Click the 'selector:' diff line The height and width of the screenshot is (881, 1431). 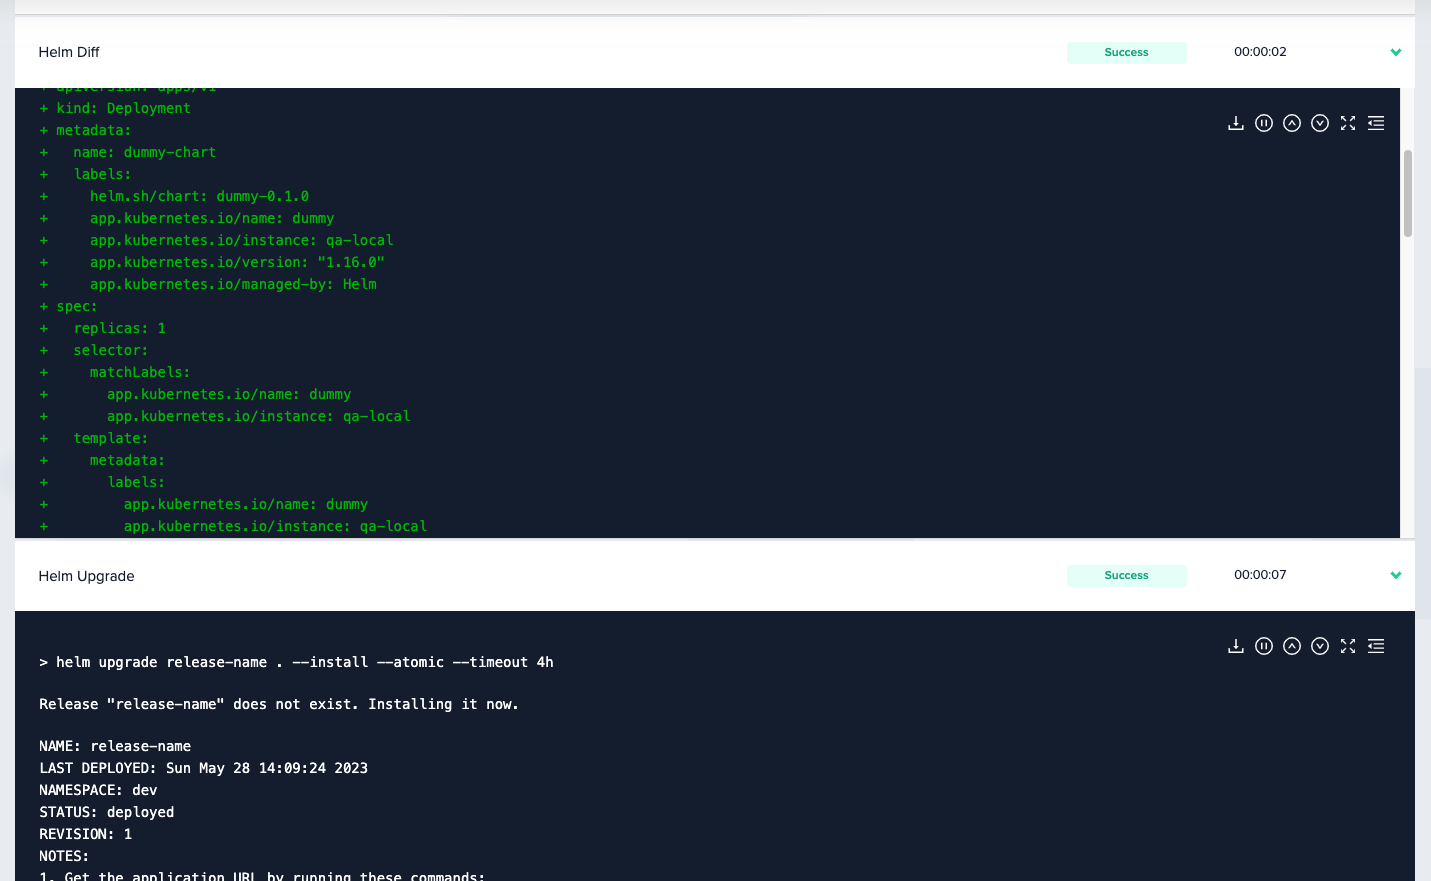[94, 350]
